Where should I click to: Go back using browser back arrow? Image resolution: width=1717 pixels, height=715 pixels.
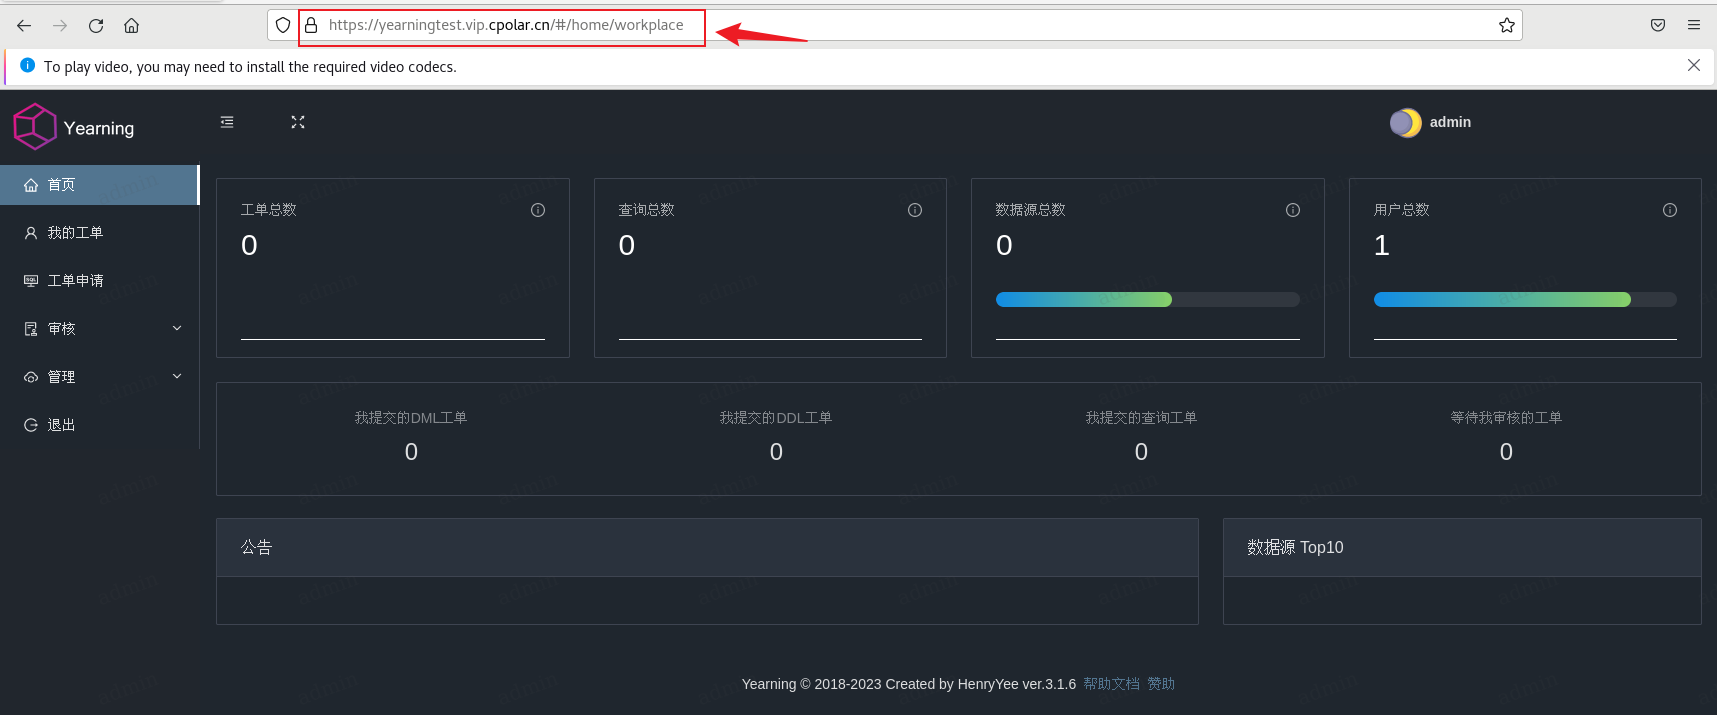coord(24,26)
